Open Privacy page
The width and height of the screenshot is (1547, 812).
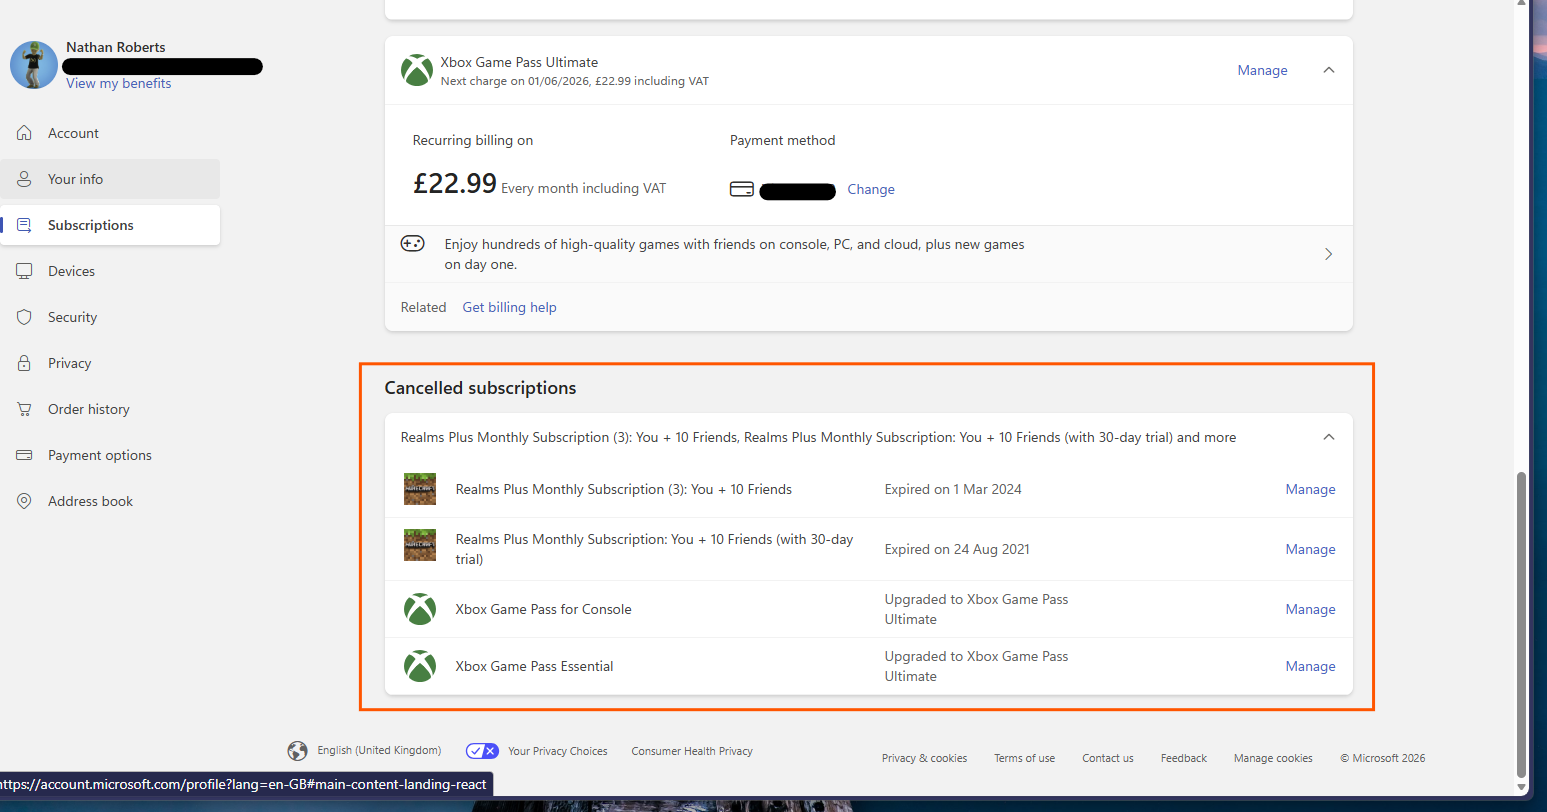(x=110, y=363)
